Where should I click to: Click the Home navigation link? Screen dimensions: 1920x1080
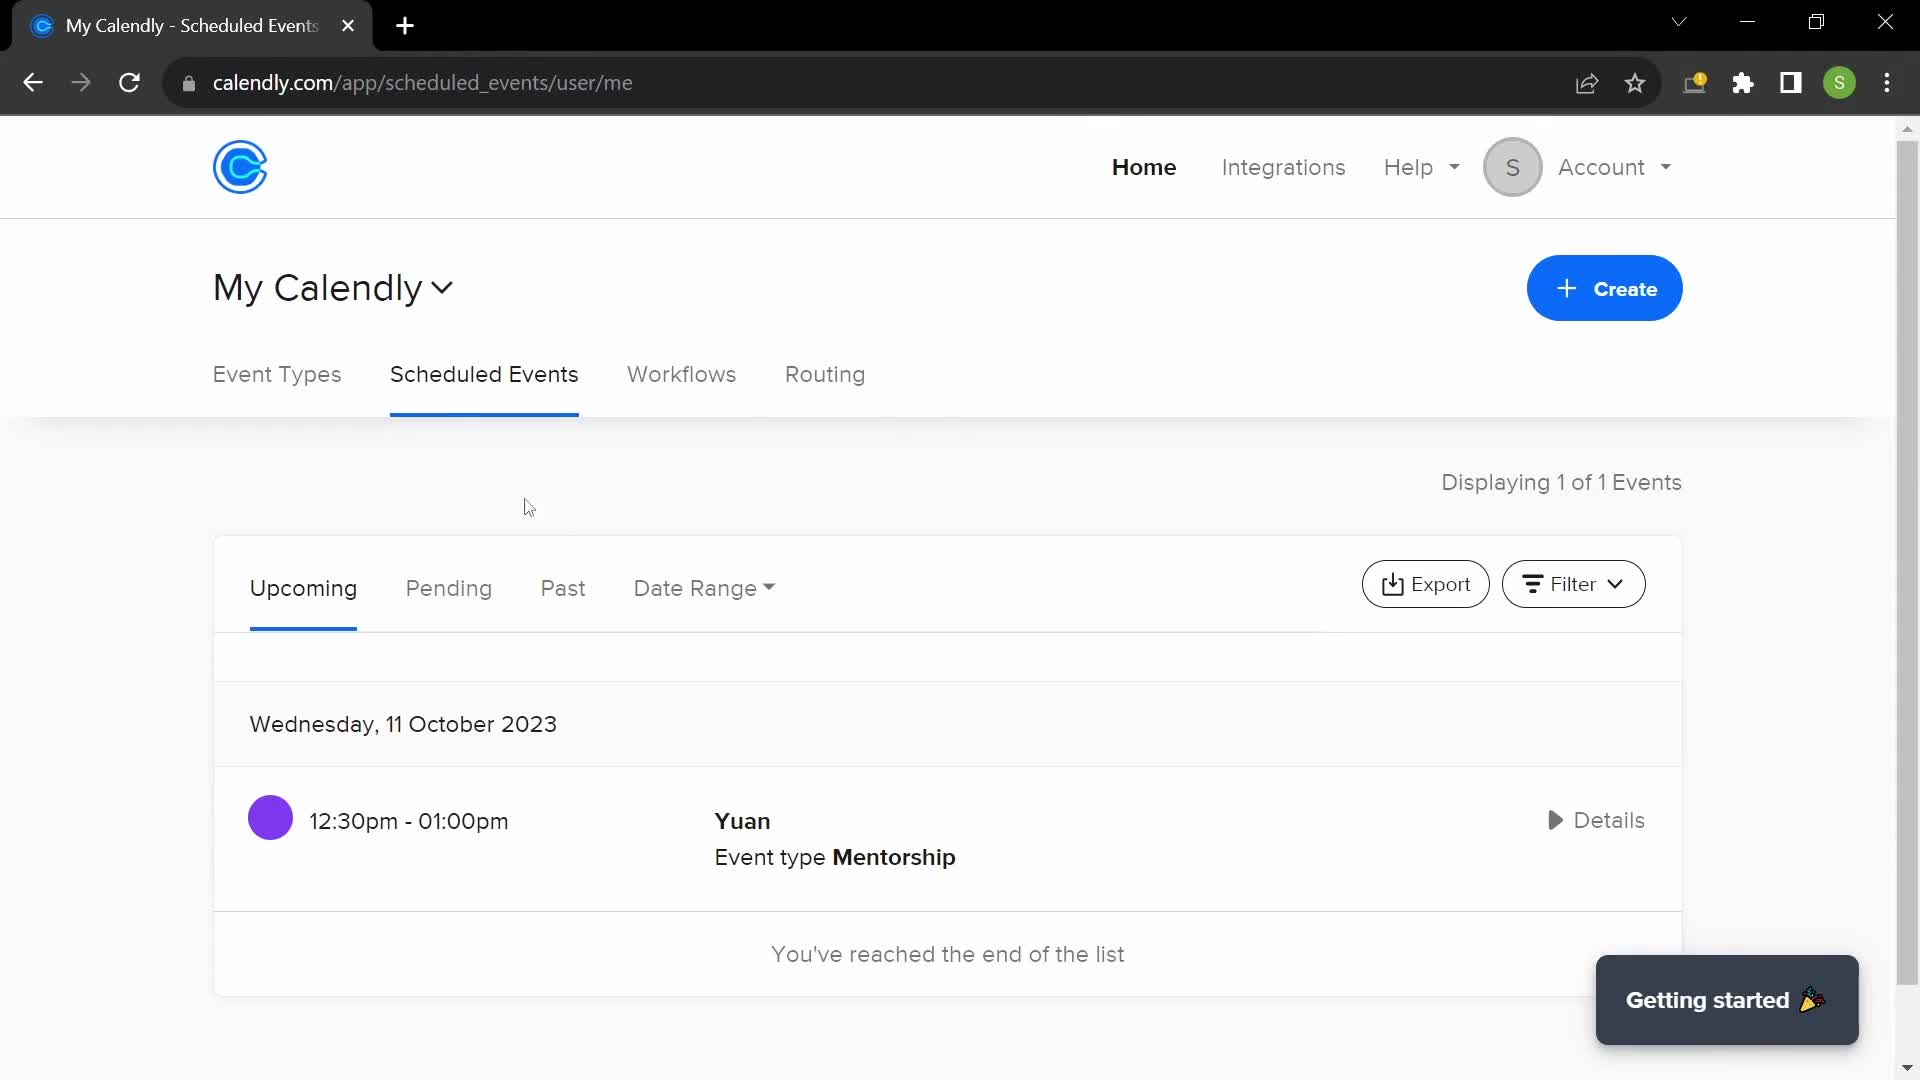(1143, 166)
